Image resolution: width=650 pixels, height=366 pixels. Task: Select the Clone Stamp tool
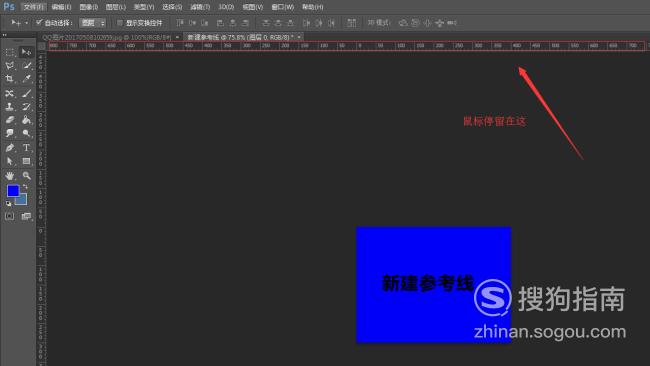[x=10, y=107]
